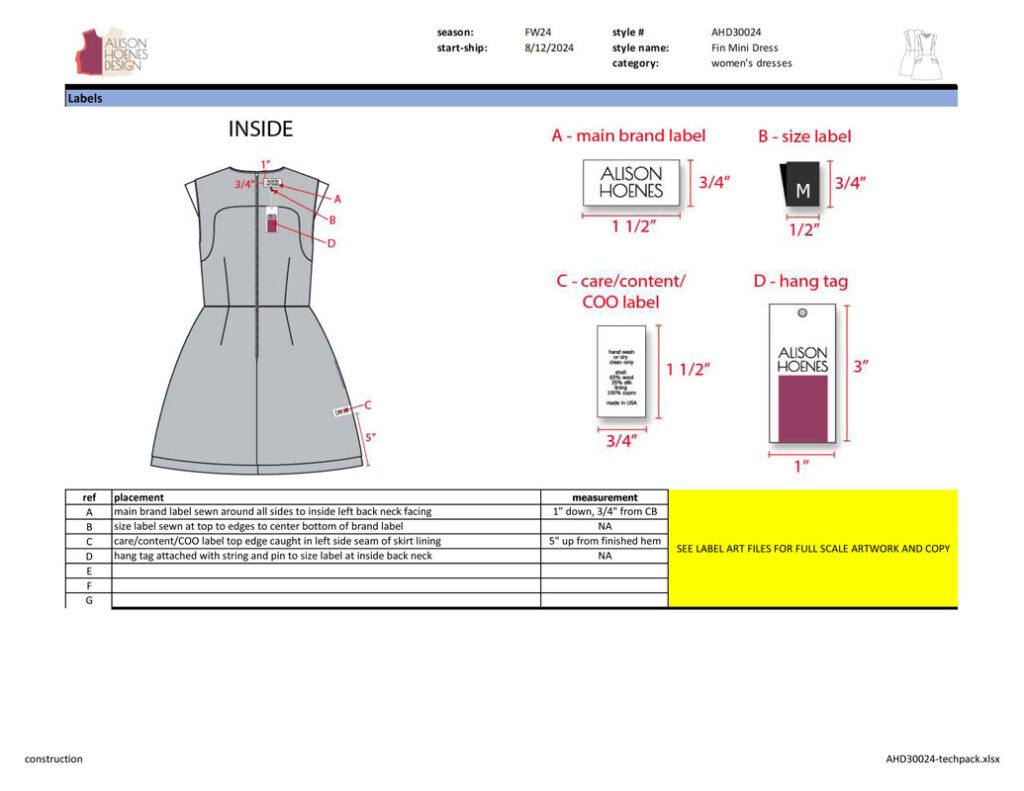This screenshot has height=791, width=1024.
Task: Select the 'construction' footer text
Action: click(x=54, y=759)
